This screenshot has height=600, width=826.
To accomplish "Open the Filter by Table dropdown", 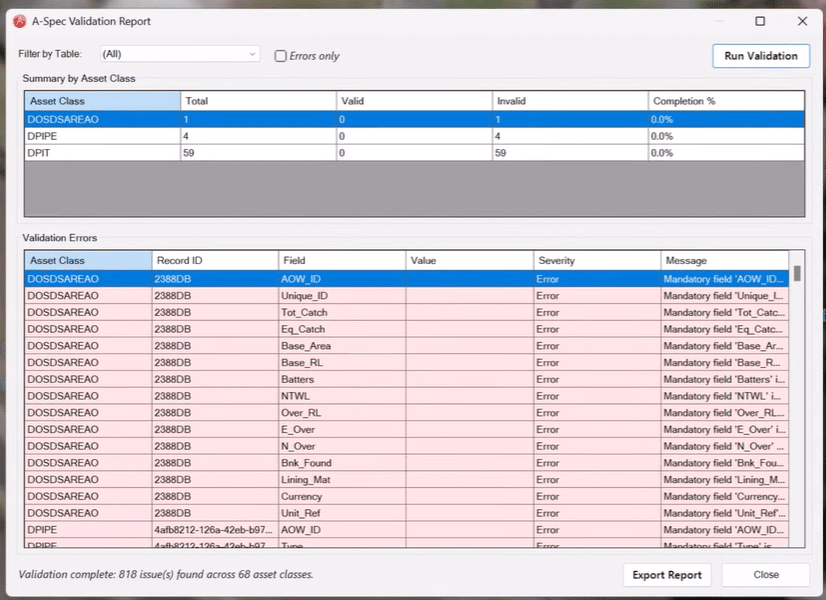I will point(180,54).
